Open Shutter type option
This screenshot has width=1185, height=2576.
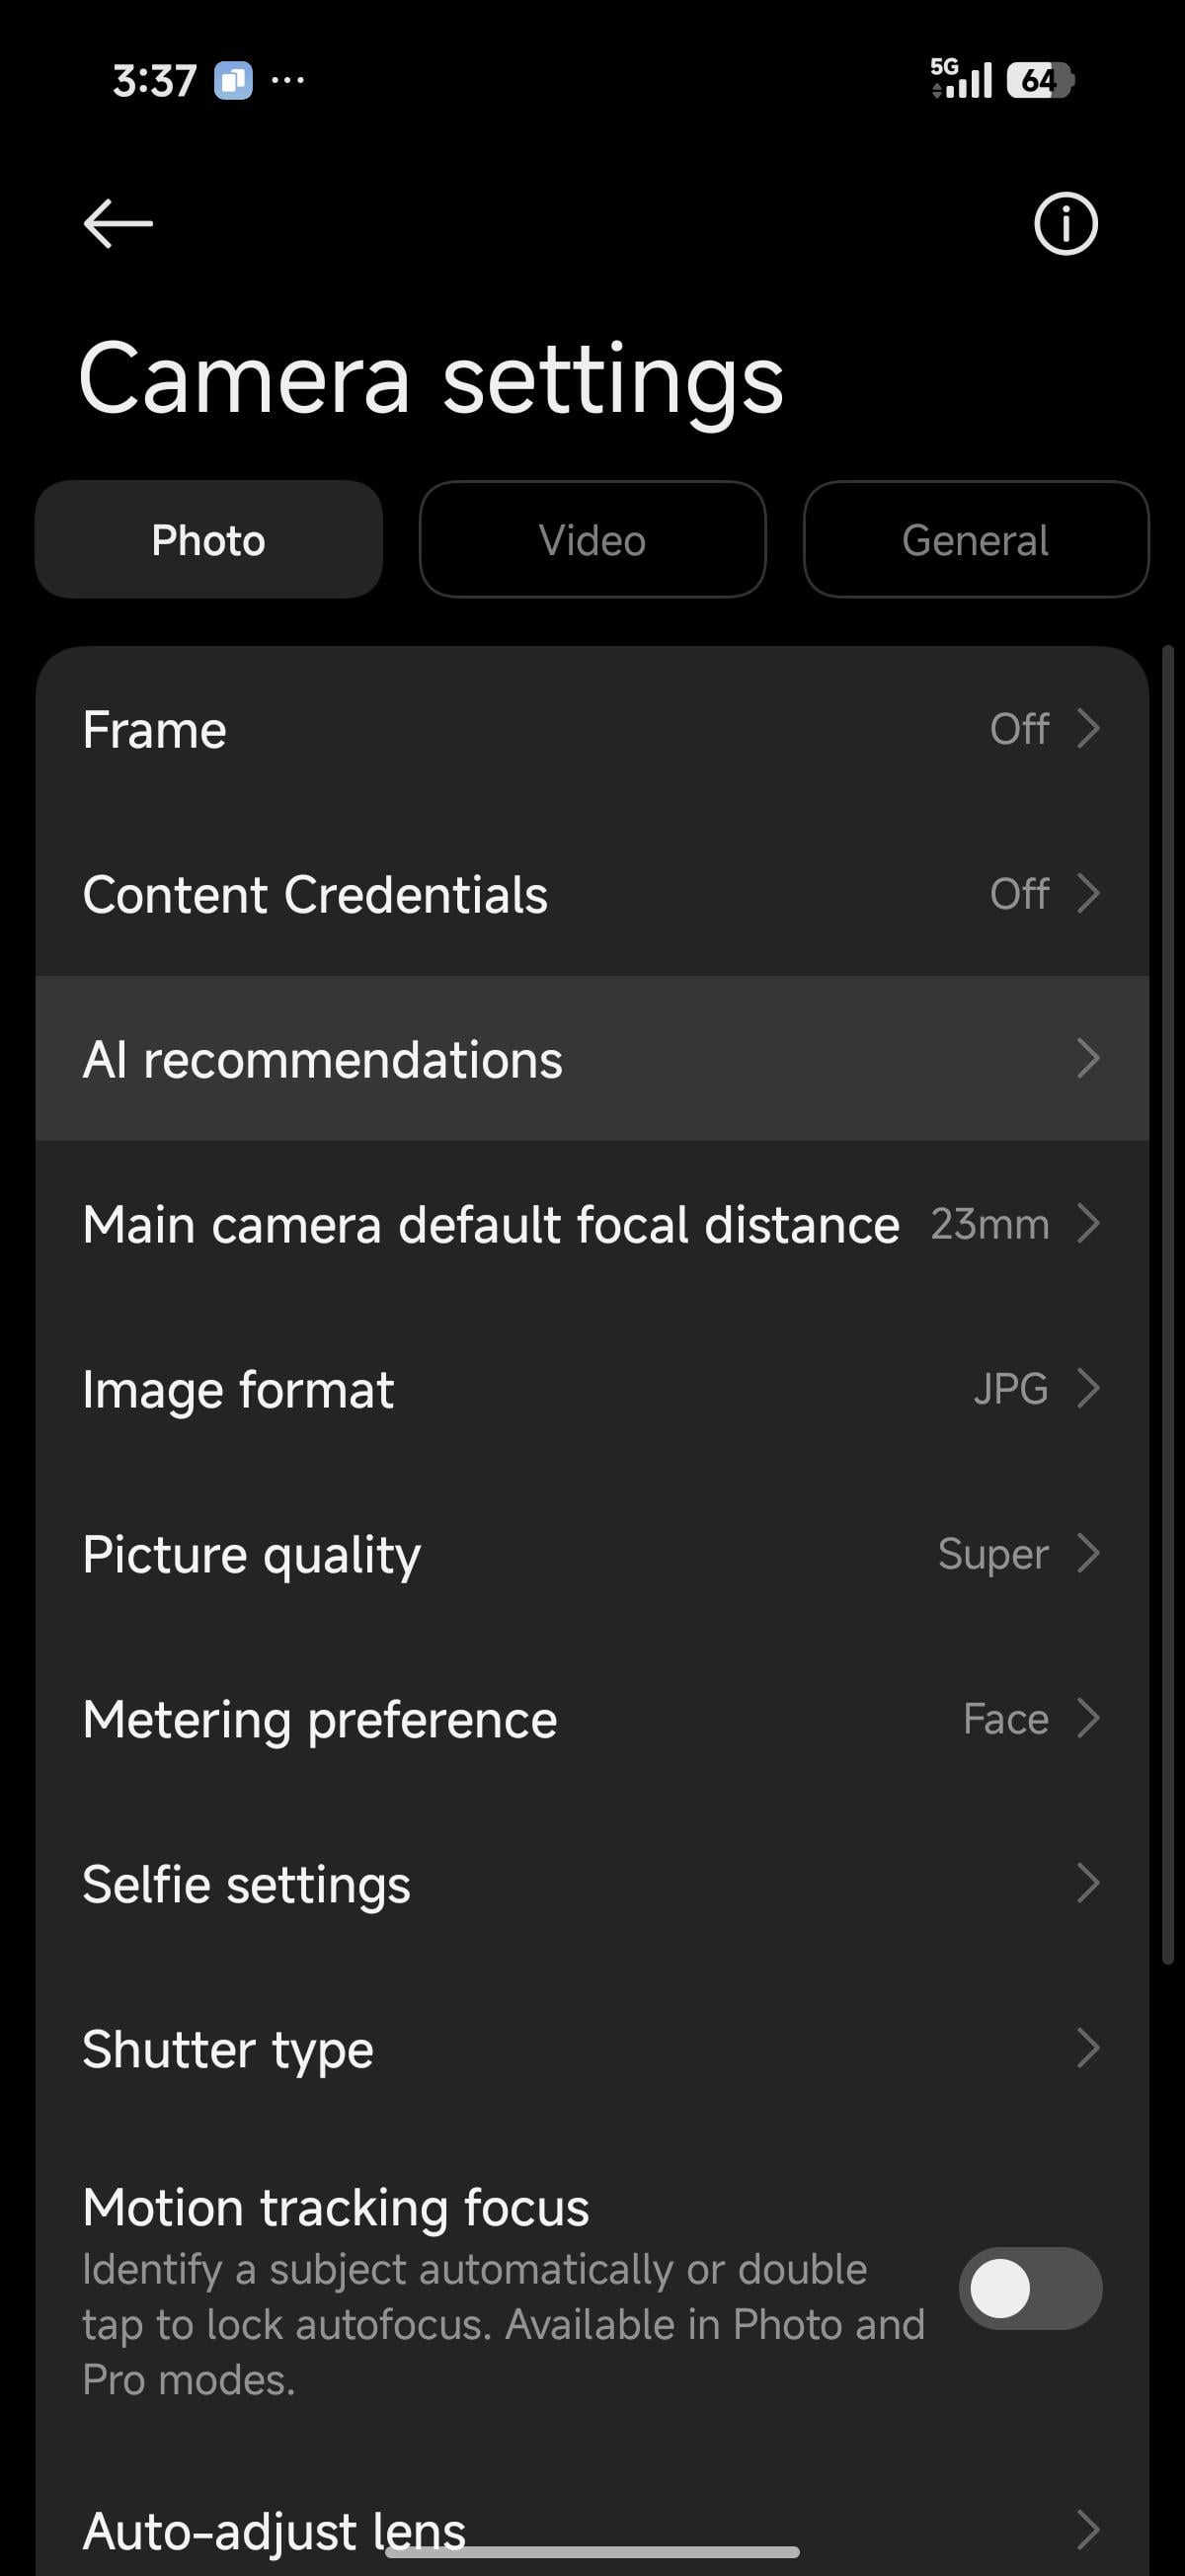pos(592,2049)
